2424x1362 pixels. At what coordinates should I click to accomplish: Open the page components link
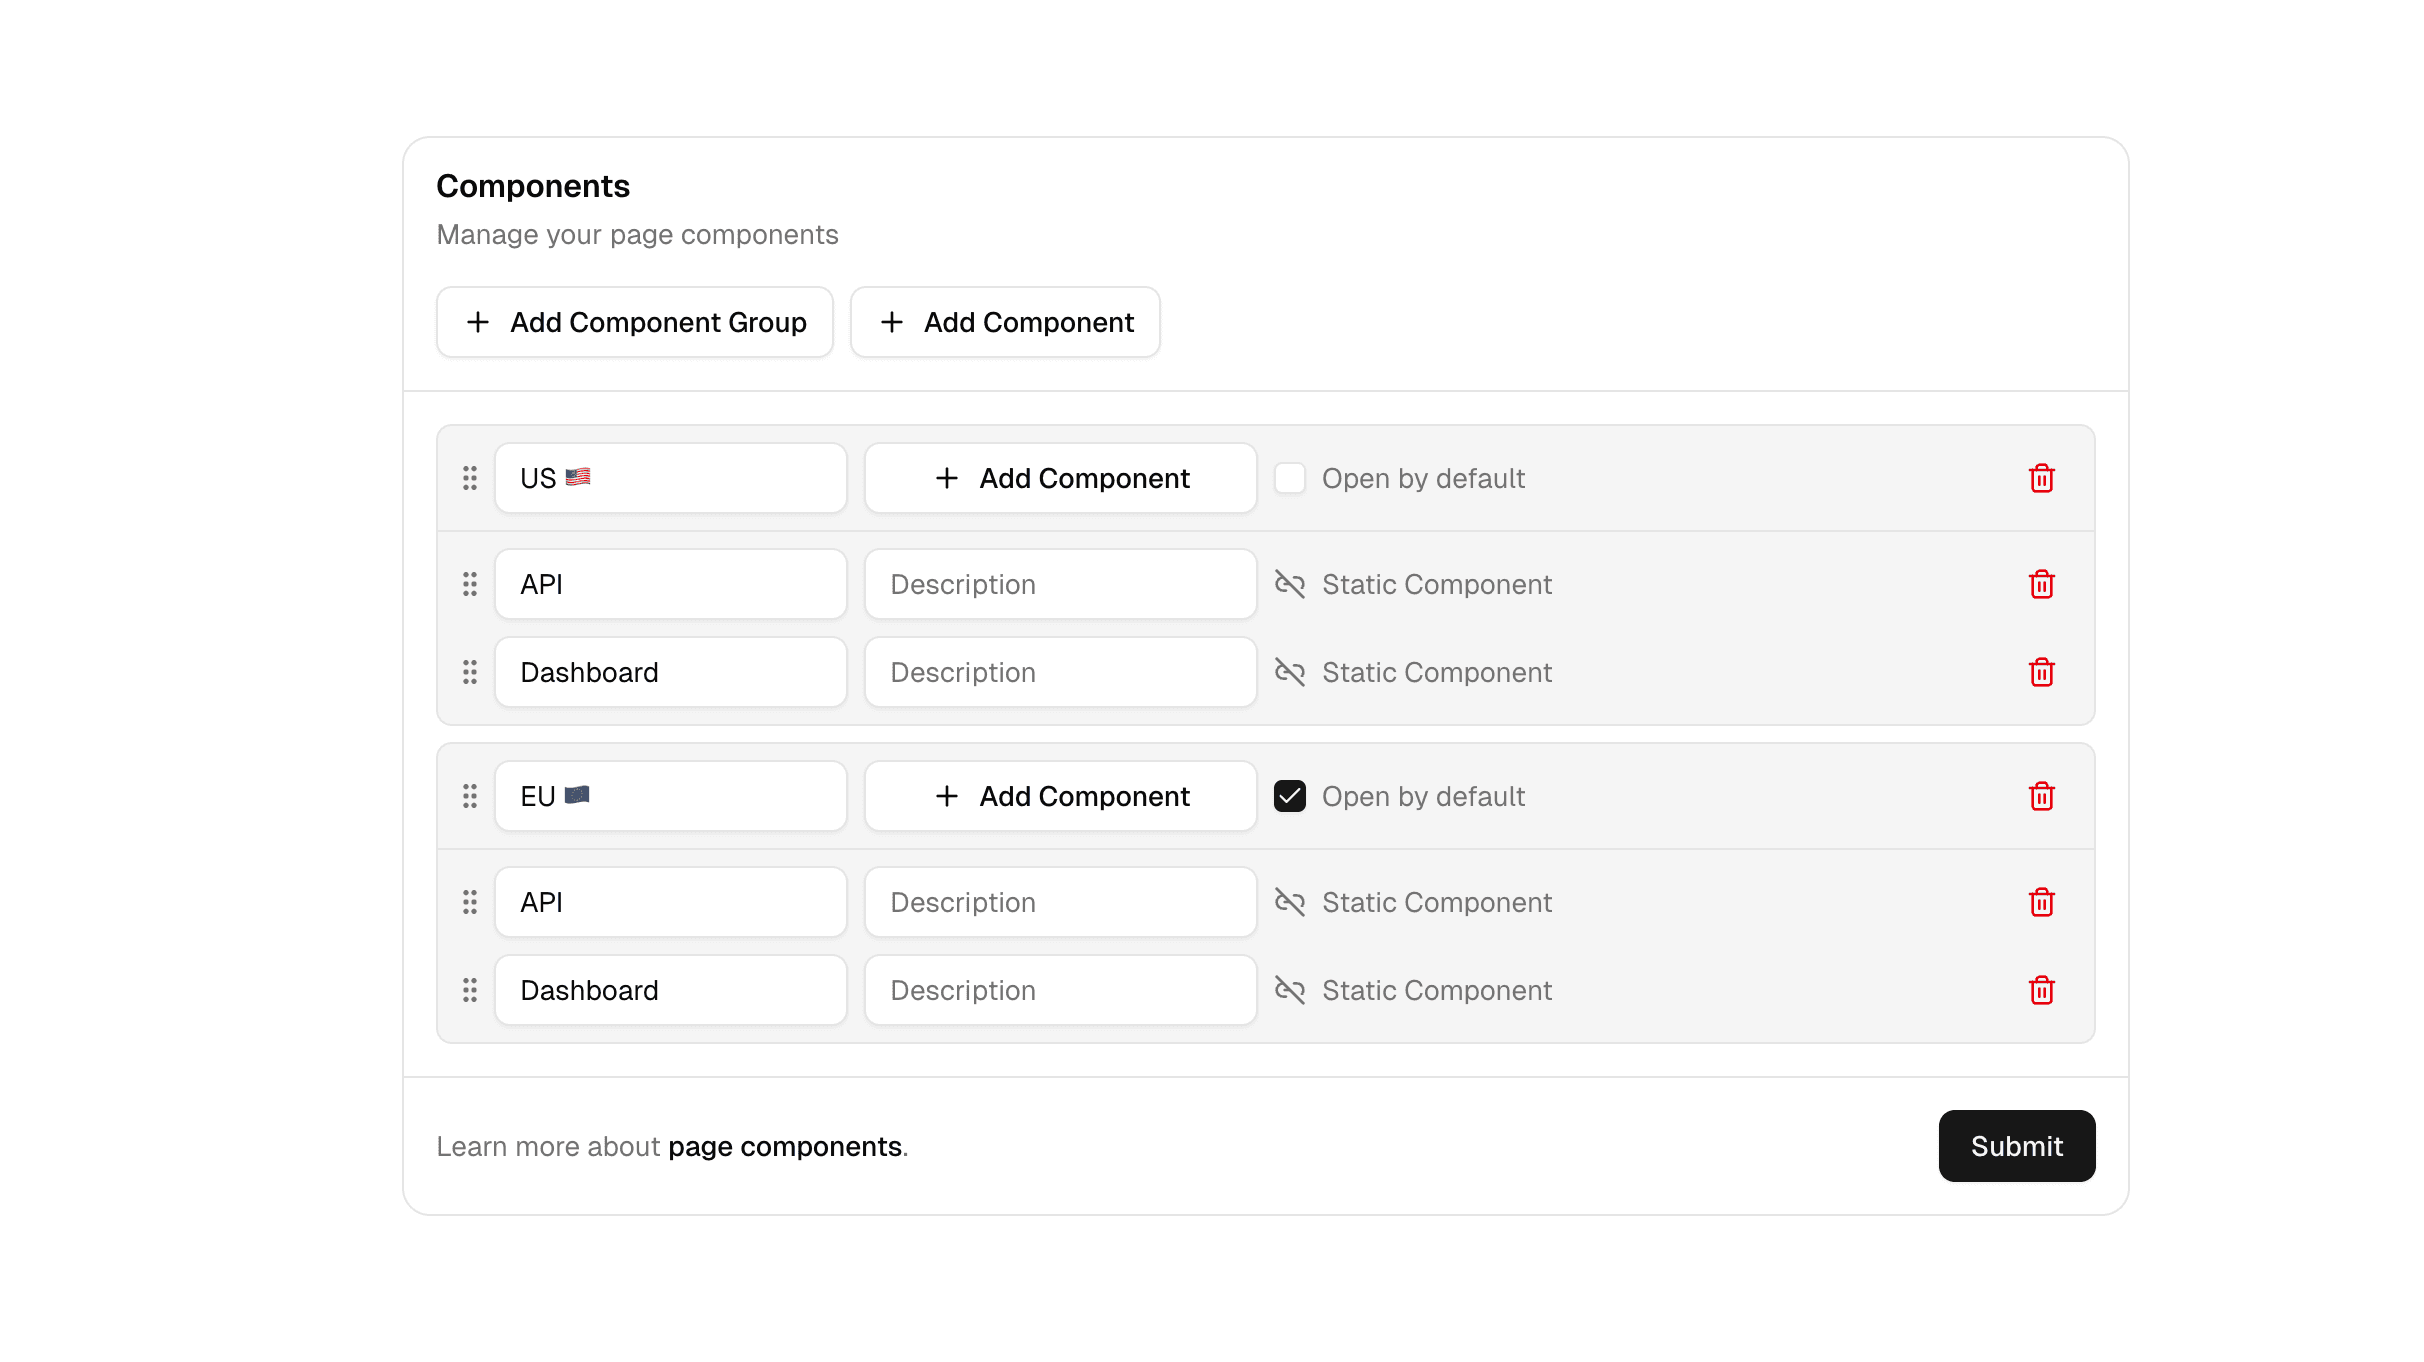pos(786,1146)
